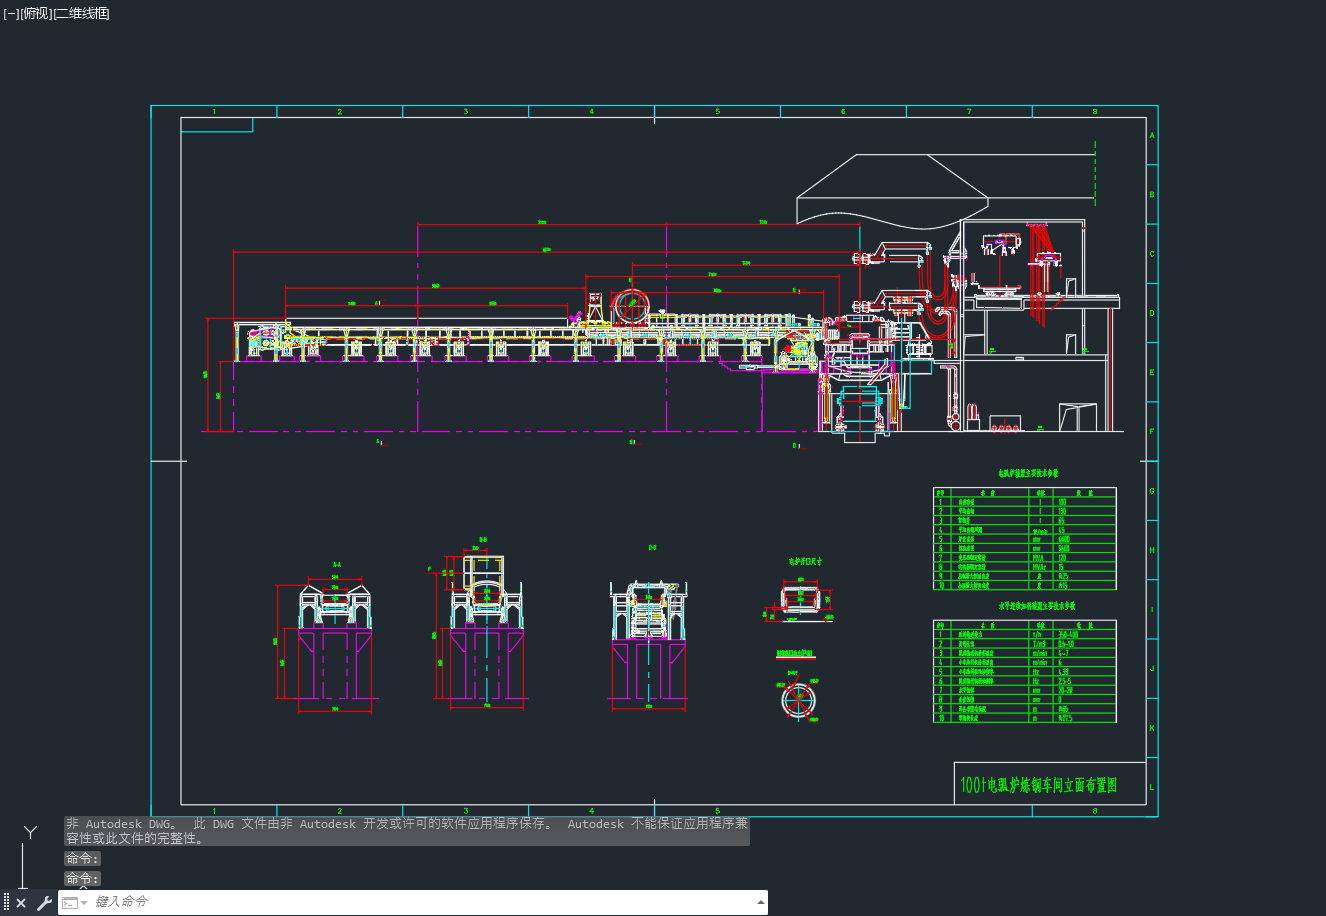Show recent commands list dropdown
Screen dimensions: 1326x916
(75, 903)
